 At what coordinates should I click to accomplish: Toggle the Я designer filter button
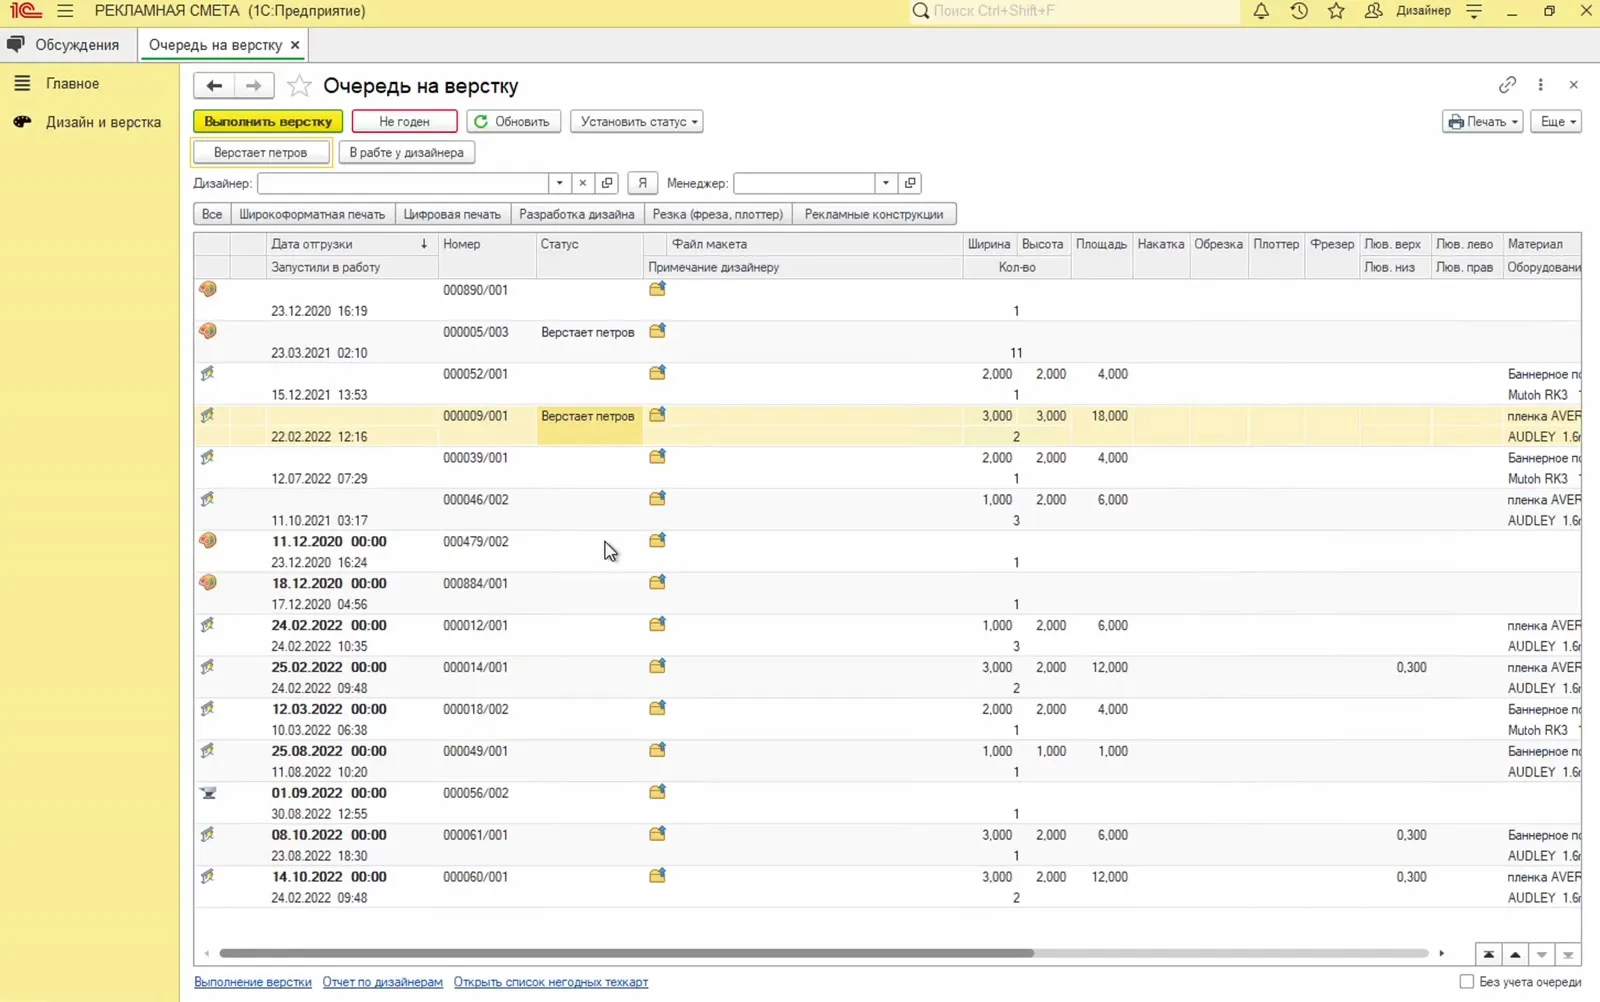coord(643,183)
